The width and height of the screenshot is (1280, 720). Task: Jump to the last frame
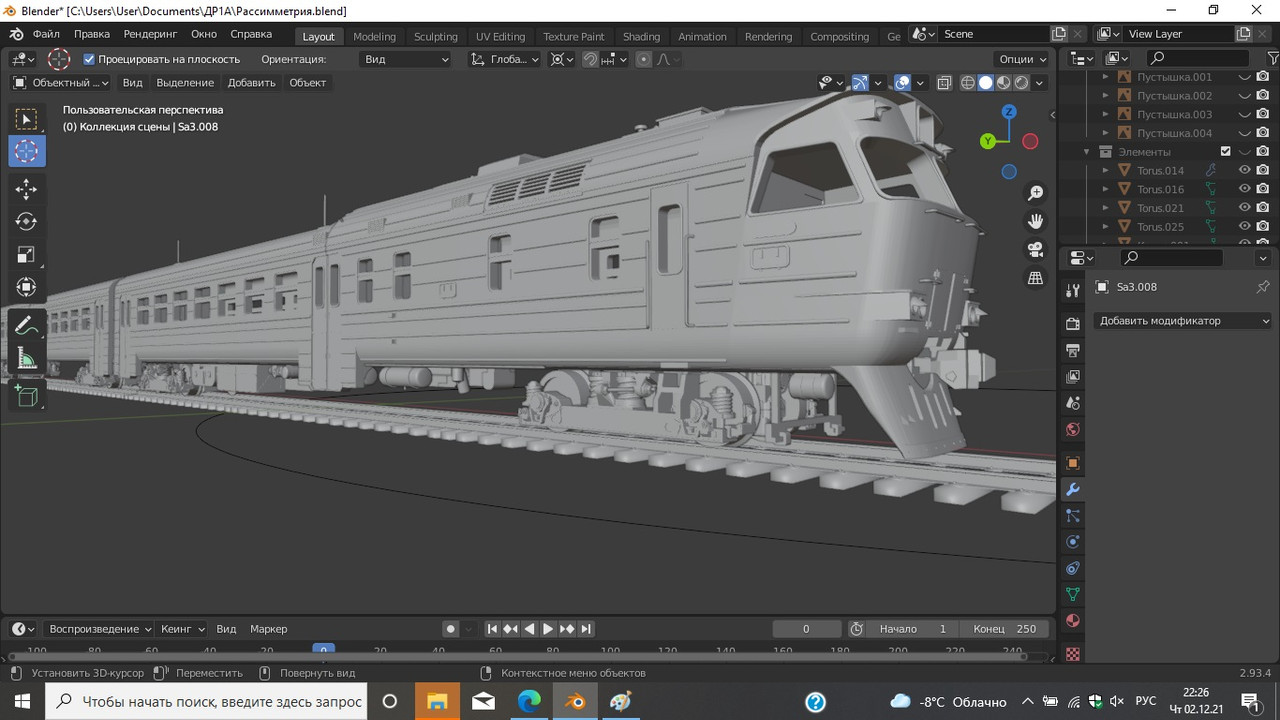click(586, 629)
